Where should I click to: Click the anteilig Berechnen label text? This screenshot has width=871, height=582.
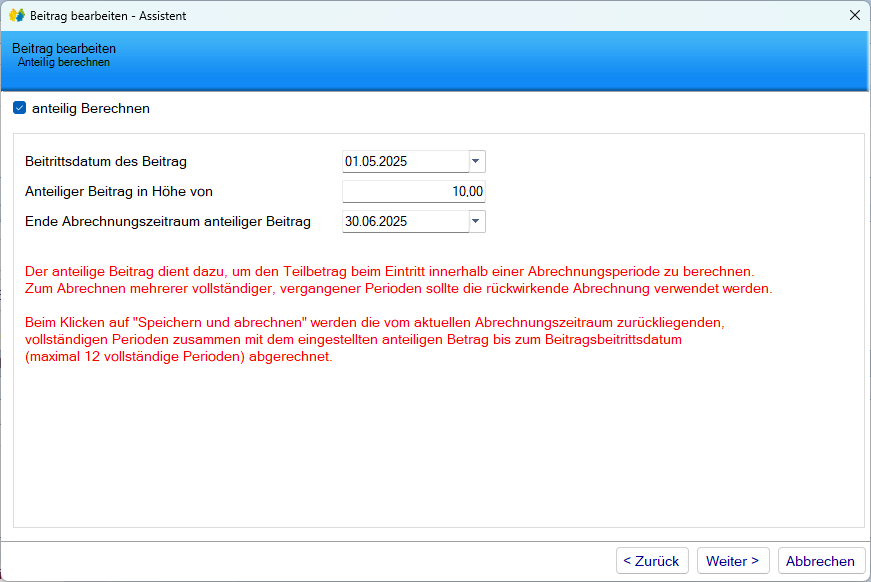pos(91,108)
